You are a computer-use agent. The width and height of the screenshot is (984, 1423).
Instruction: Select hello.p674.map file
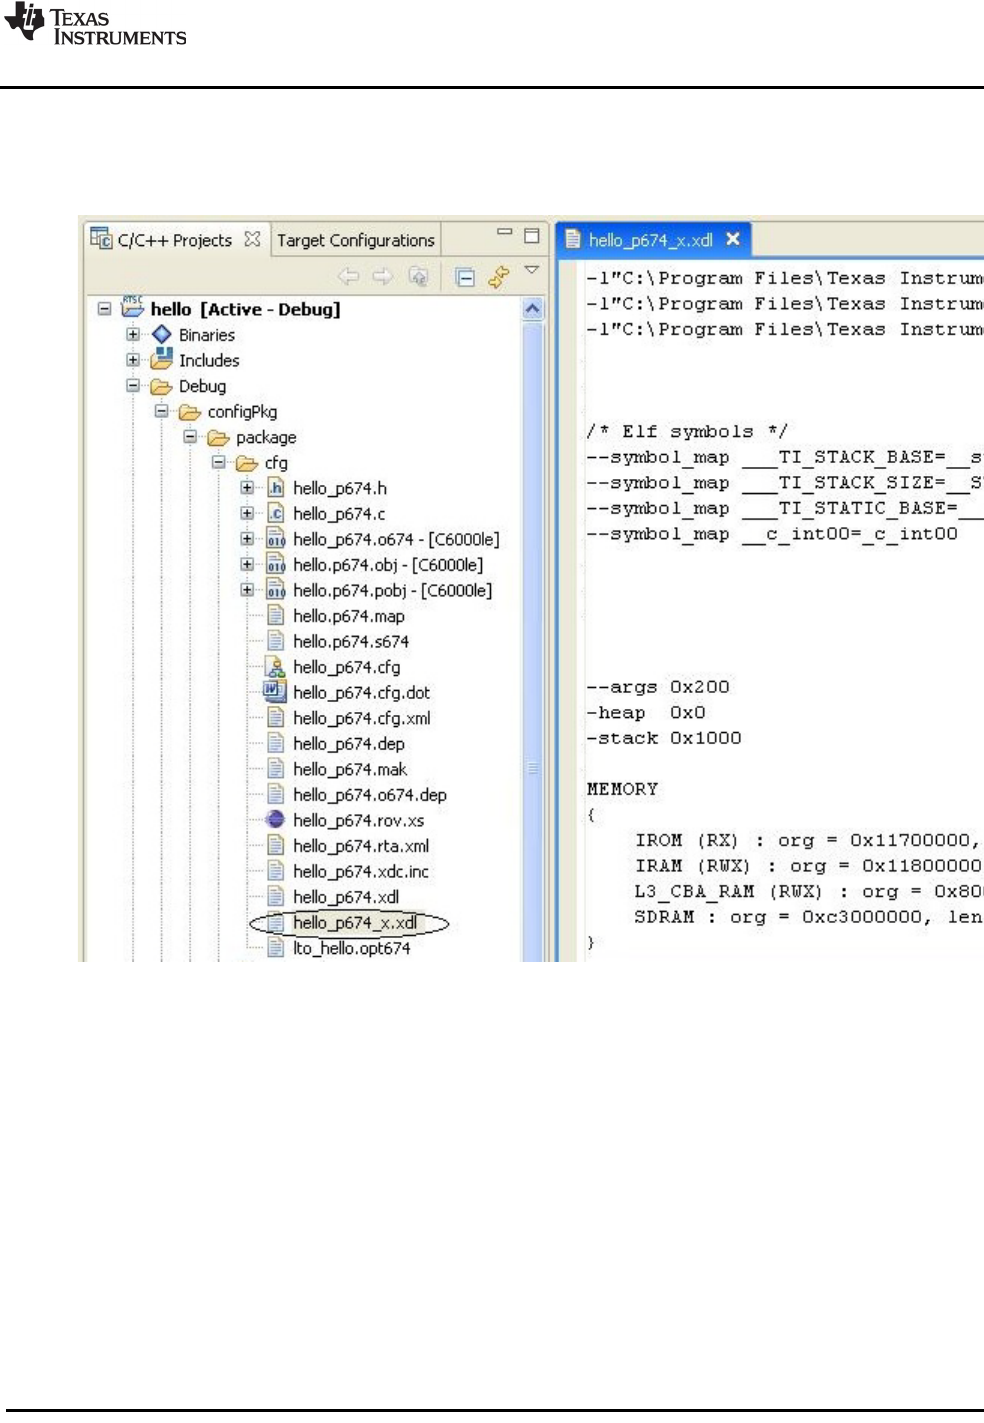pos(349,616)
